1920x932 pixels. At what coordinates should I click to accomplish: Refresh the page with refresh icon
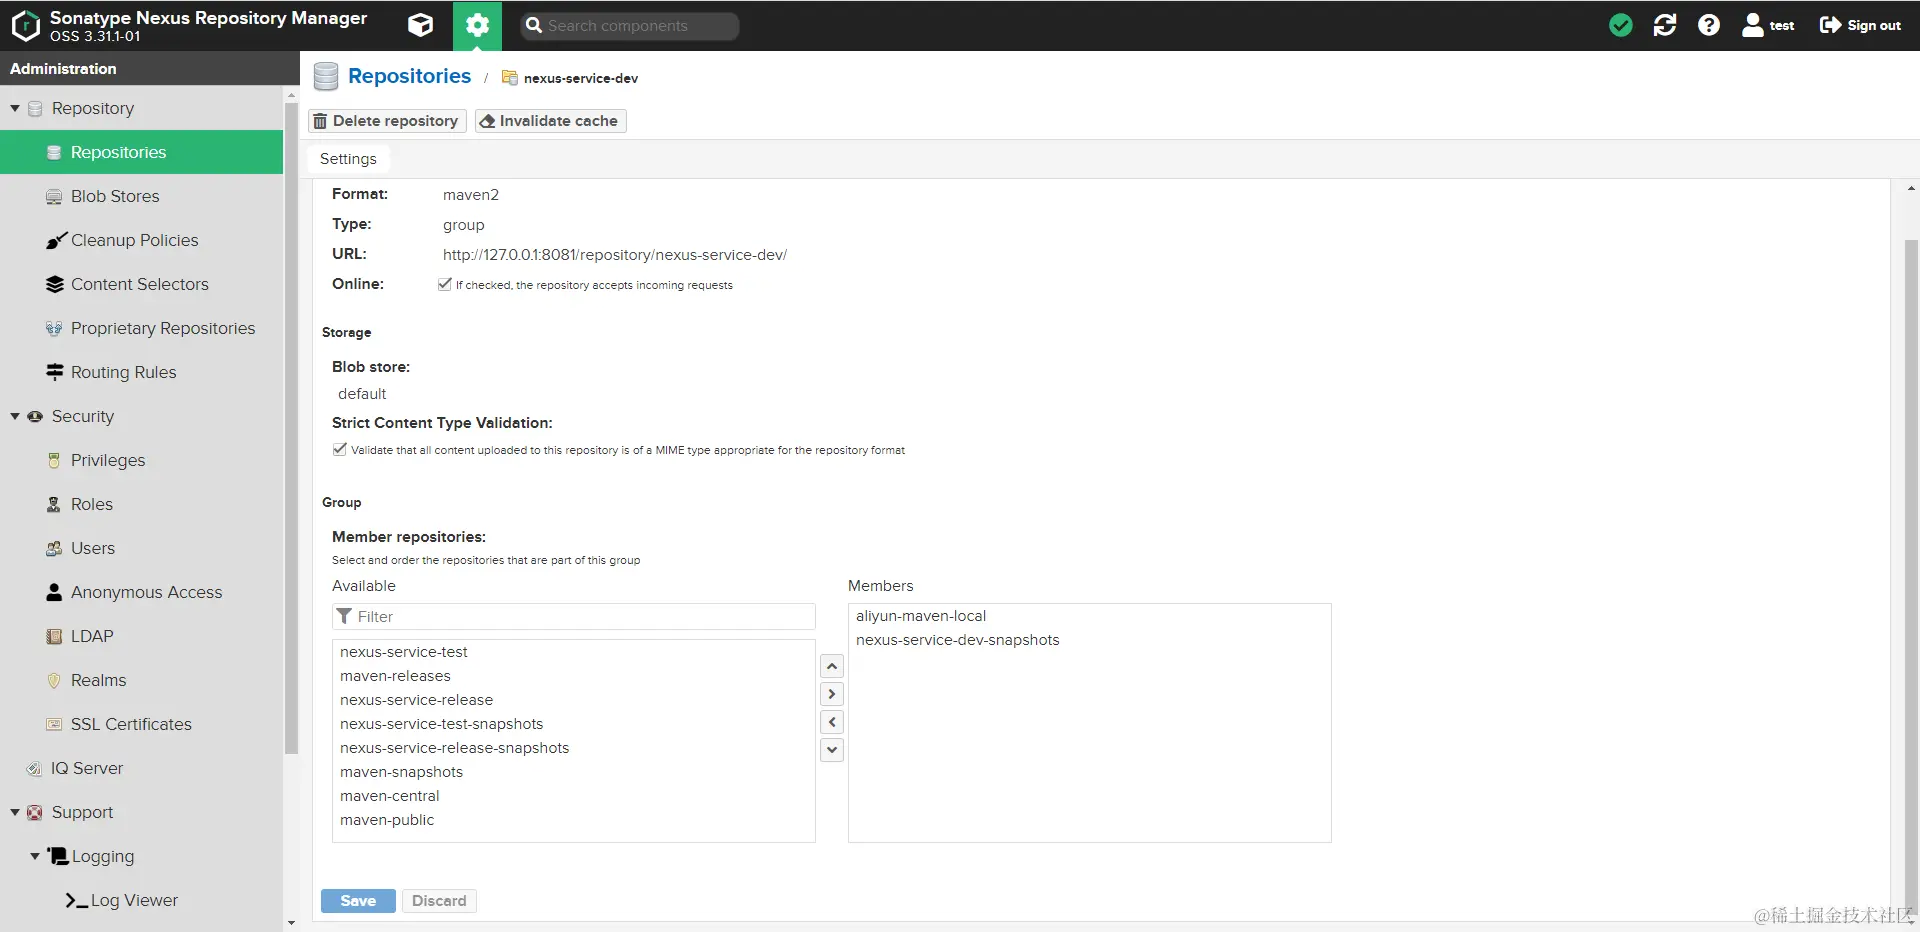pos(1665,25)
